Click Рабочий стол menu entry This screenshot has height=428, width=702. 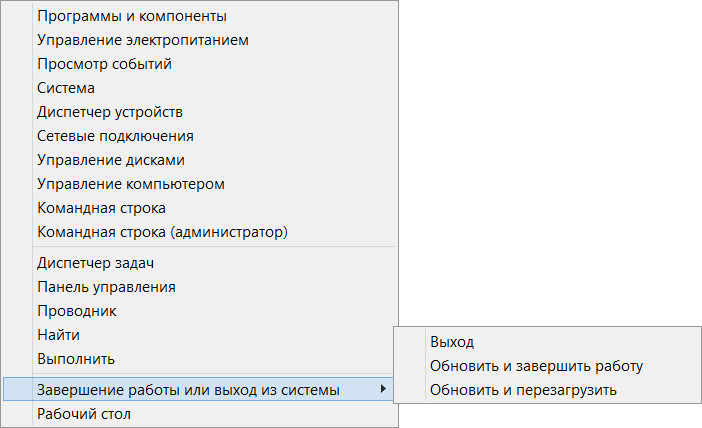pyautogui.click(x=83, y=413)
